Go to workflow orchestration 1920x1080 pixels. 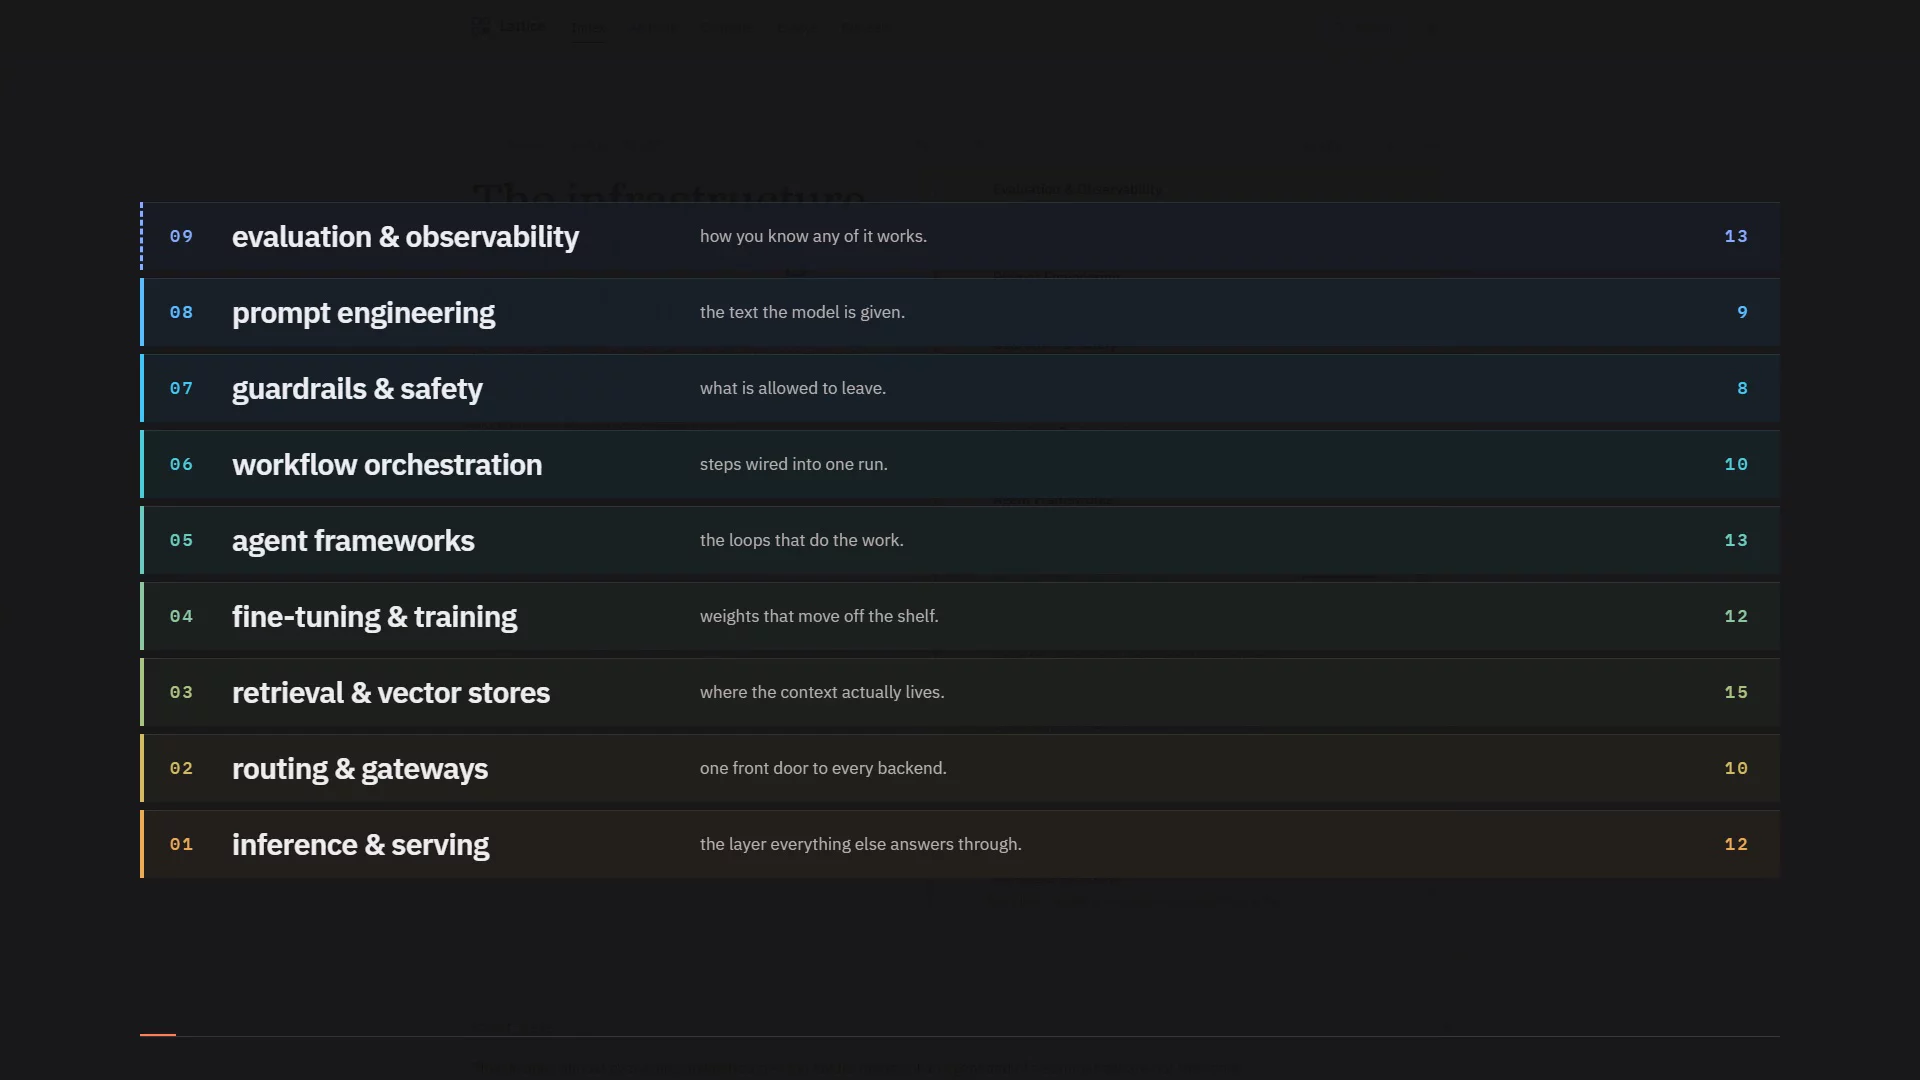[960, 464]
